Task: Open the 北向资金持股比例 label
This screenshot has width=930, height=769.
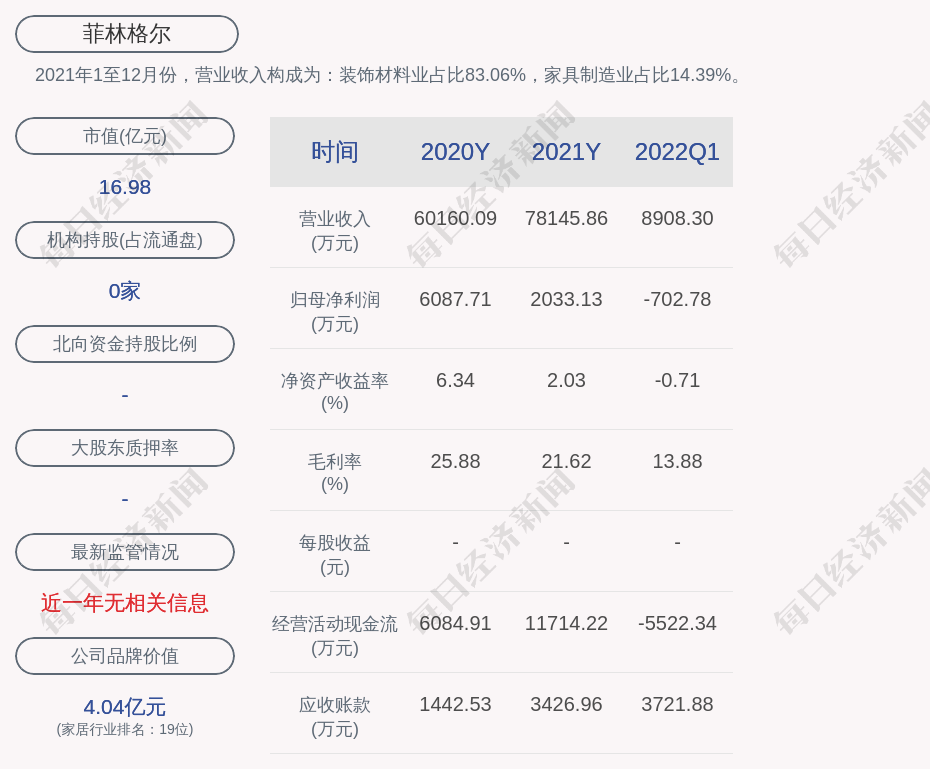Action: click(x=125, y=344)
